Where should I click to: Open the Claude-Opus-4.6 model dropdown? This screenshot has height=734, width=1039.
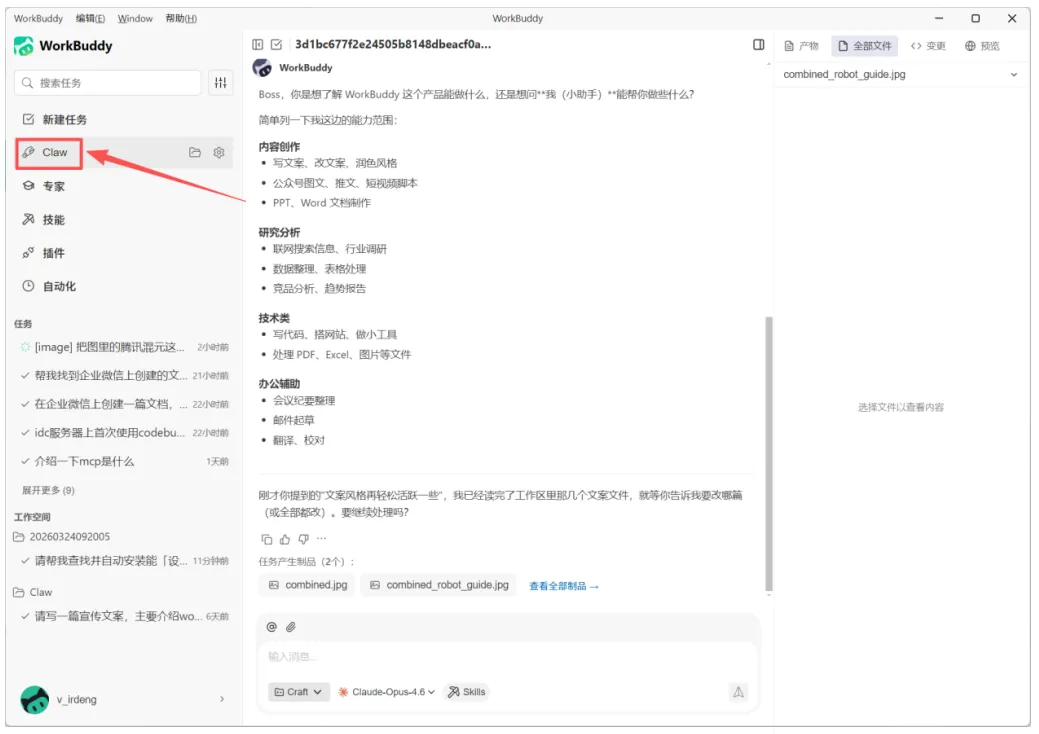pyautogui.click(x=387, y=692)
